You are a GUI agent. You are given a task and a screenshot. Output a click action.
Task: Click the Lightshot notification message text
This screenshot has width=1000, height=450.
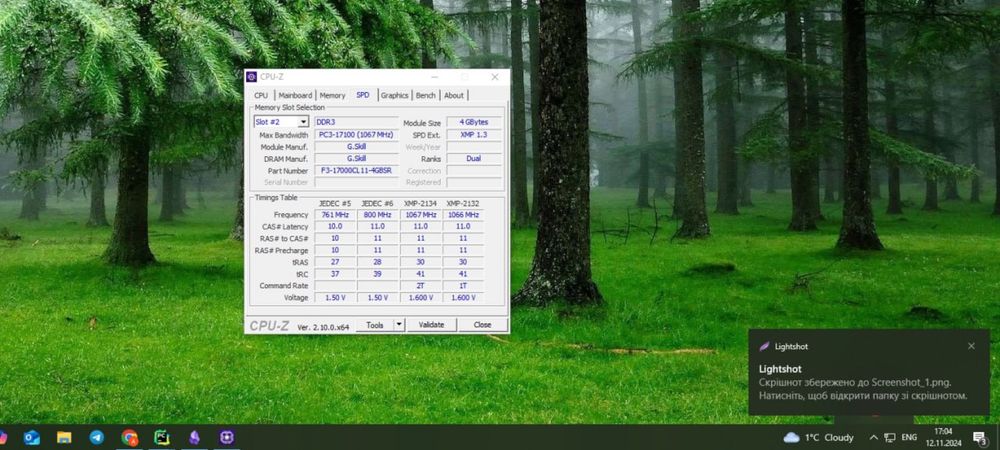tap(863, 389)
